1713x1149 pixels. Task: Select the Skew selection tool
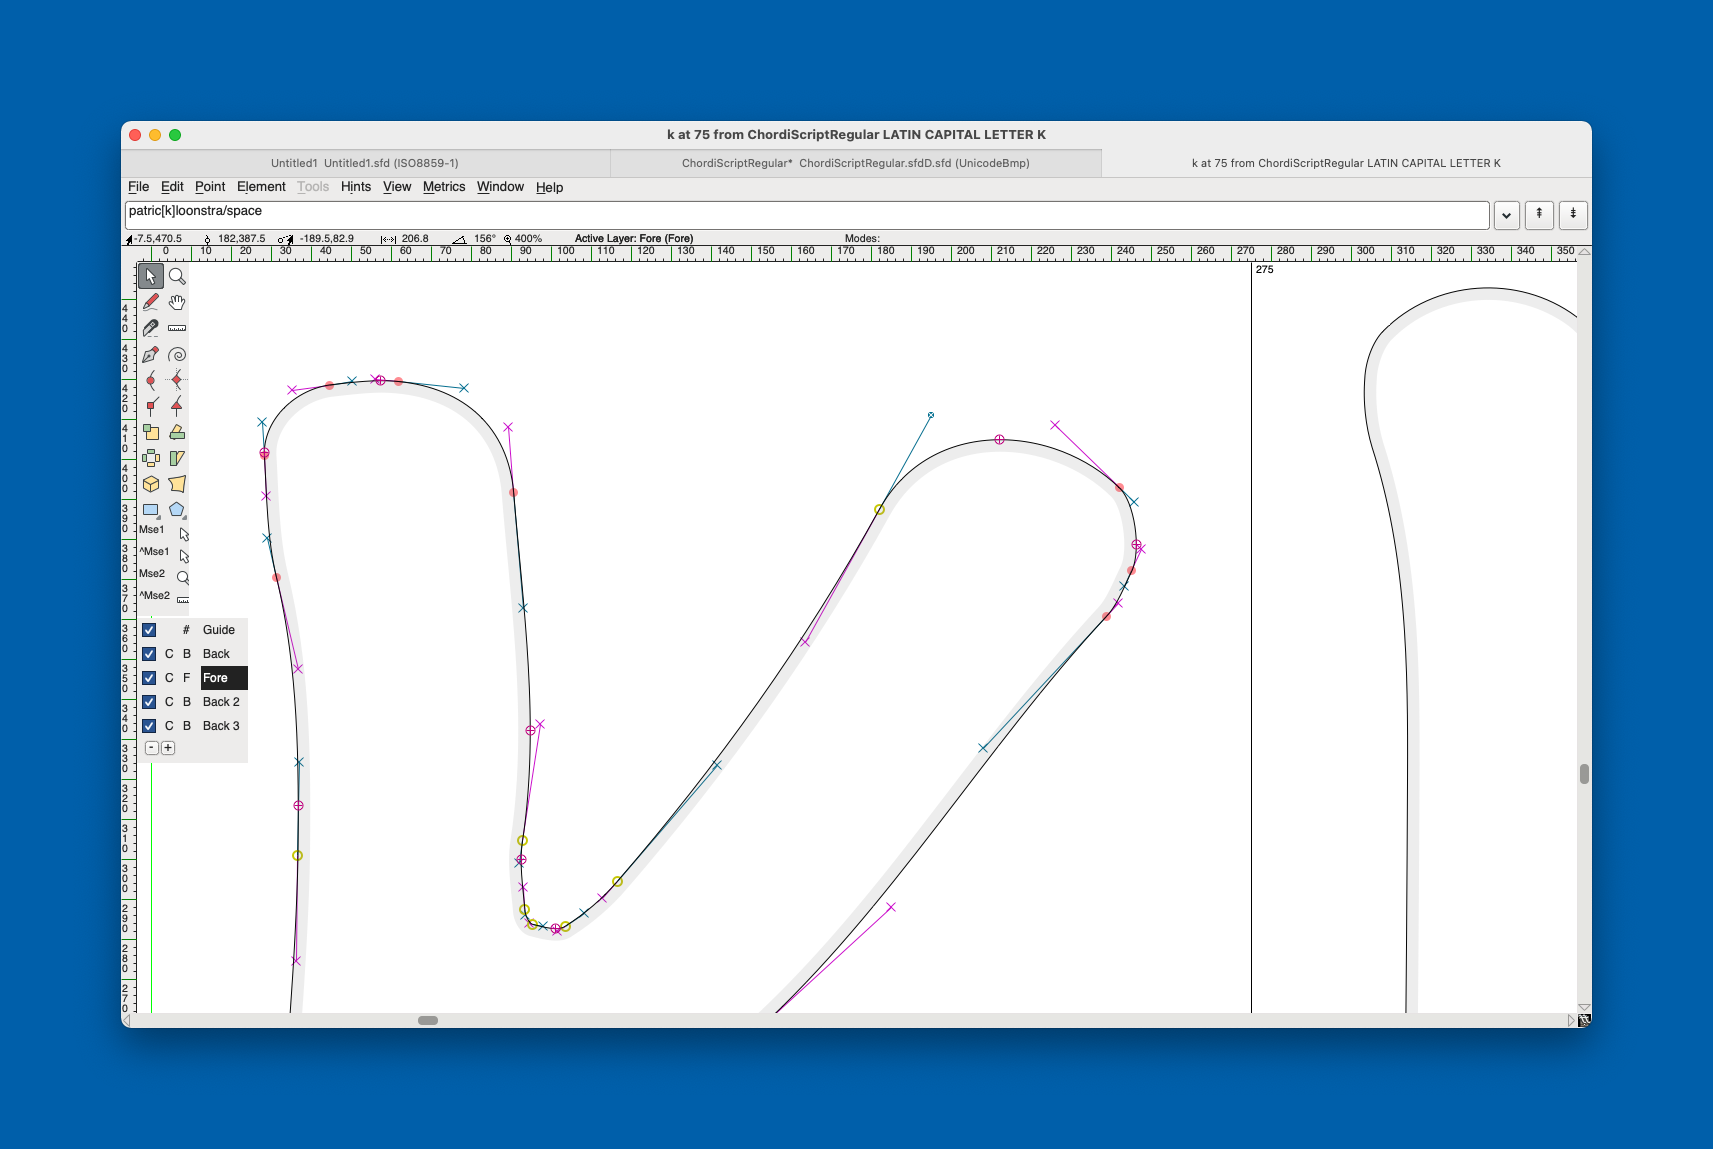(177, 458)
